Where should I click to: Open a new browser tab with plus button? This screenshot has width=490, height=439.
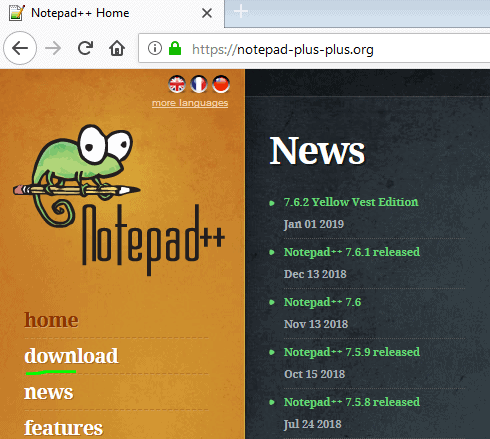coord(241,12)
